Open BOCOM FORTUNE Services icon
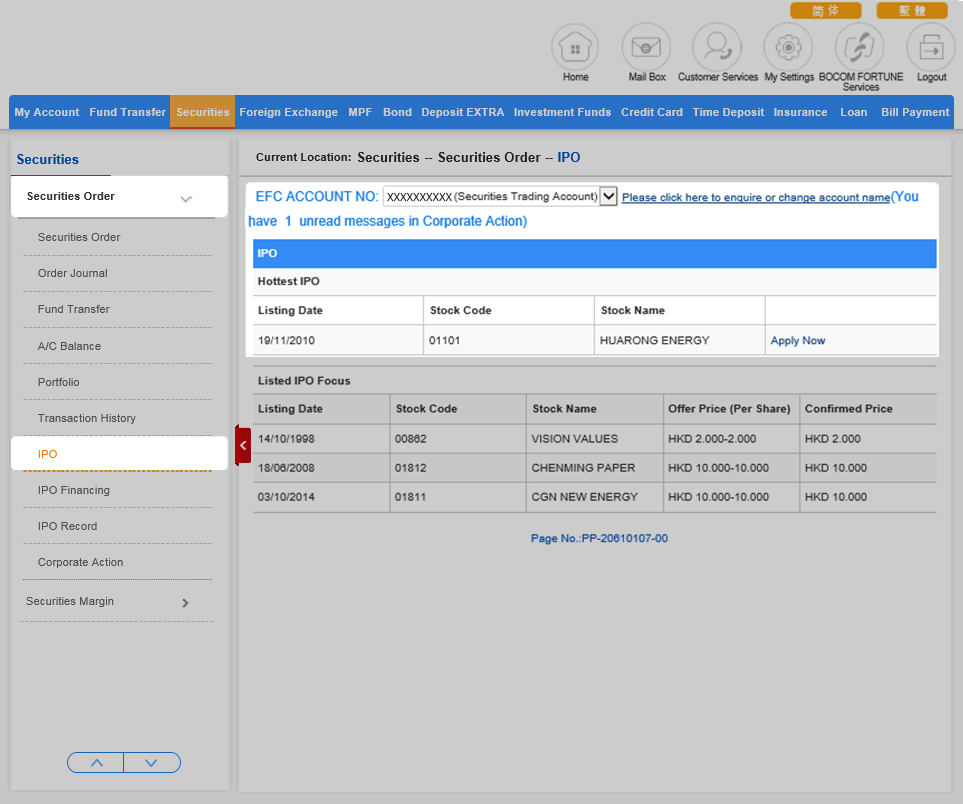 860,47
